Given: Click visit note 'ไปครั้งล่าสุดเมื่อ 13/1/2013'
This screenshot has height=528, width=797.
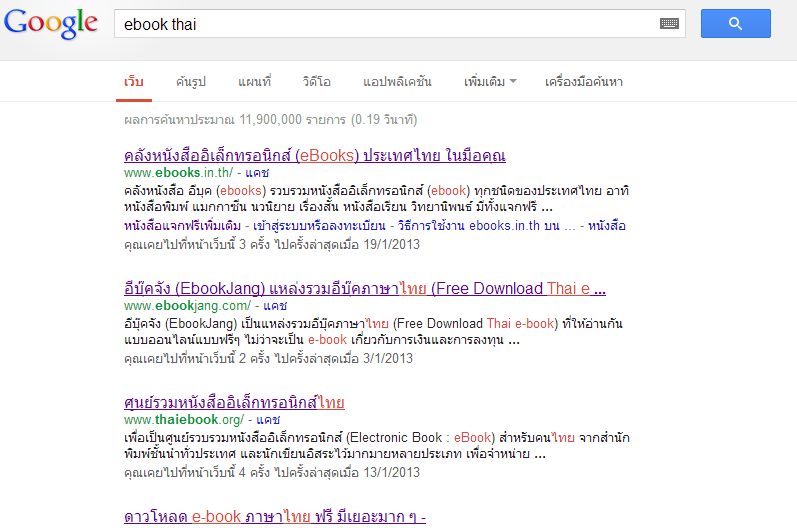Looking at the screenshot, I should pos(347,473).
